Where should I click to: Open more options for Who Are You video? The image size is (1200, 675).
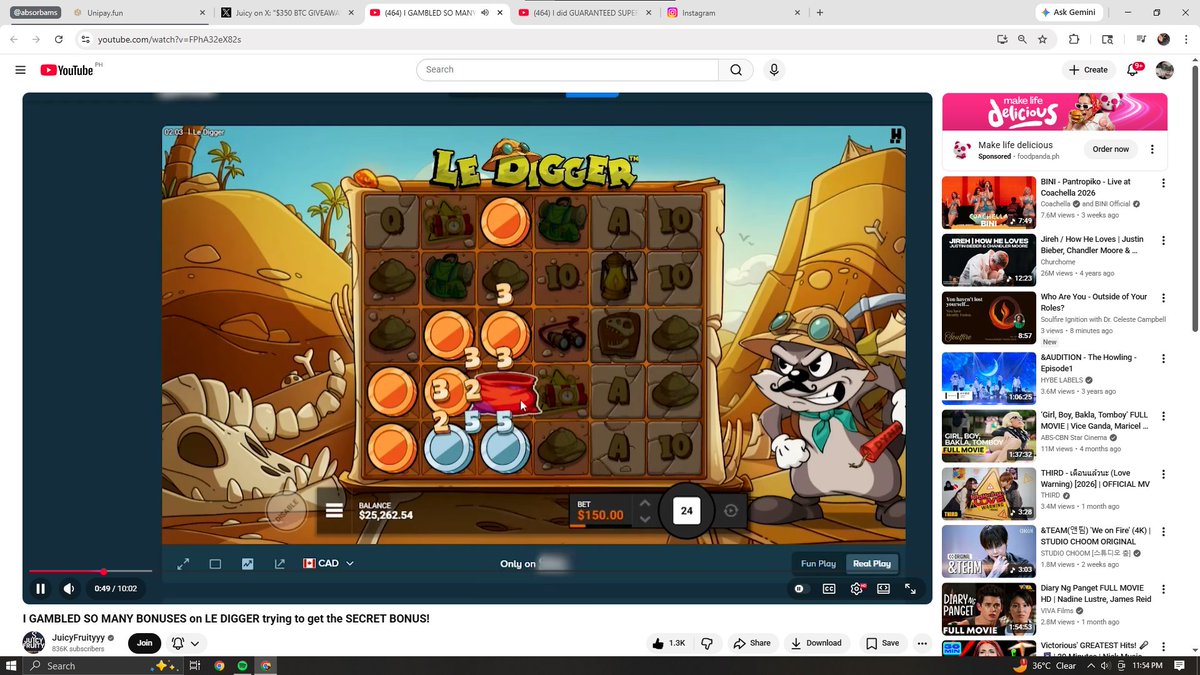(x=1163, y=298)
